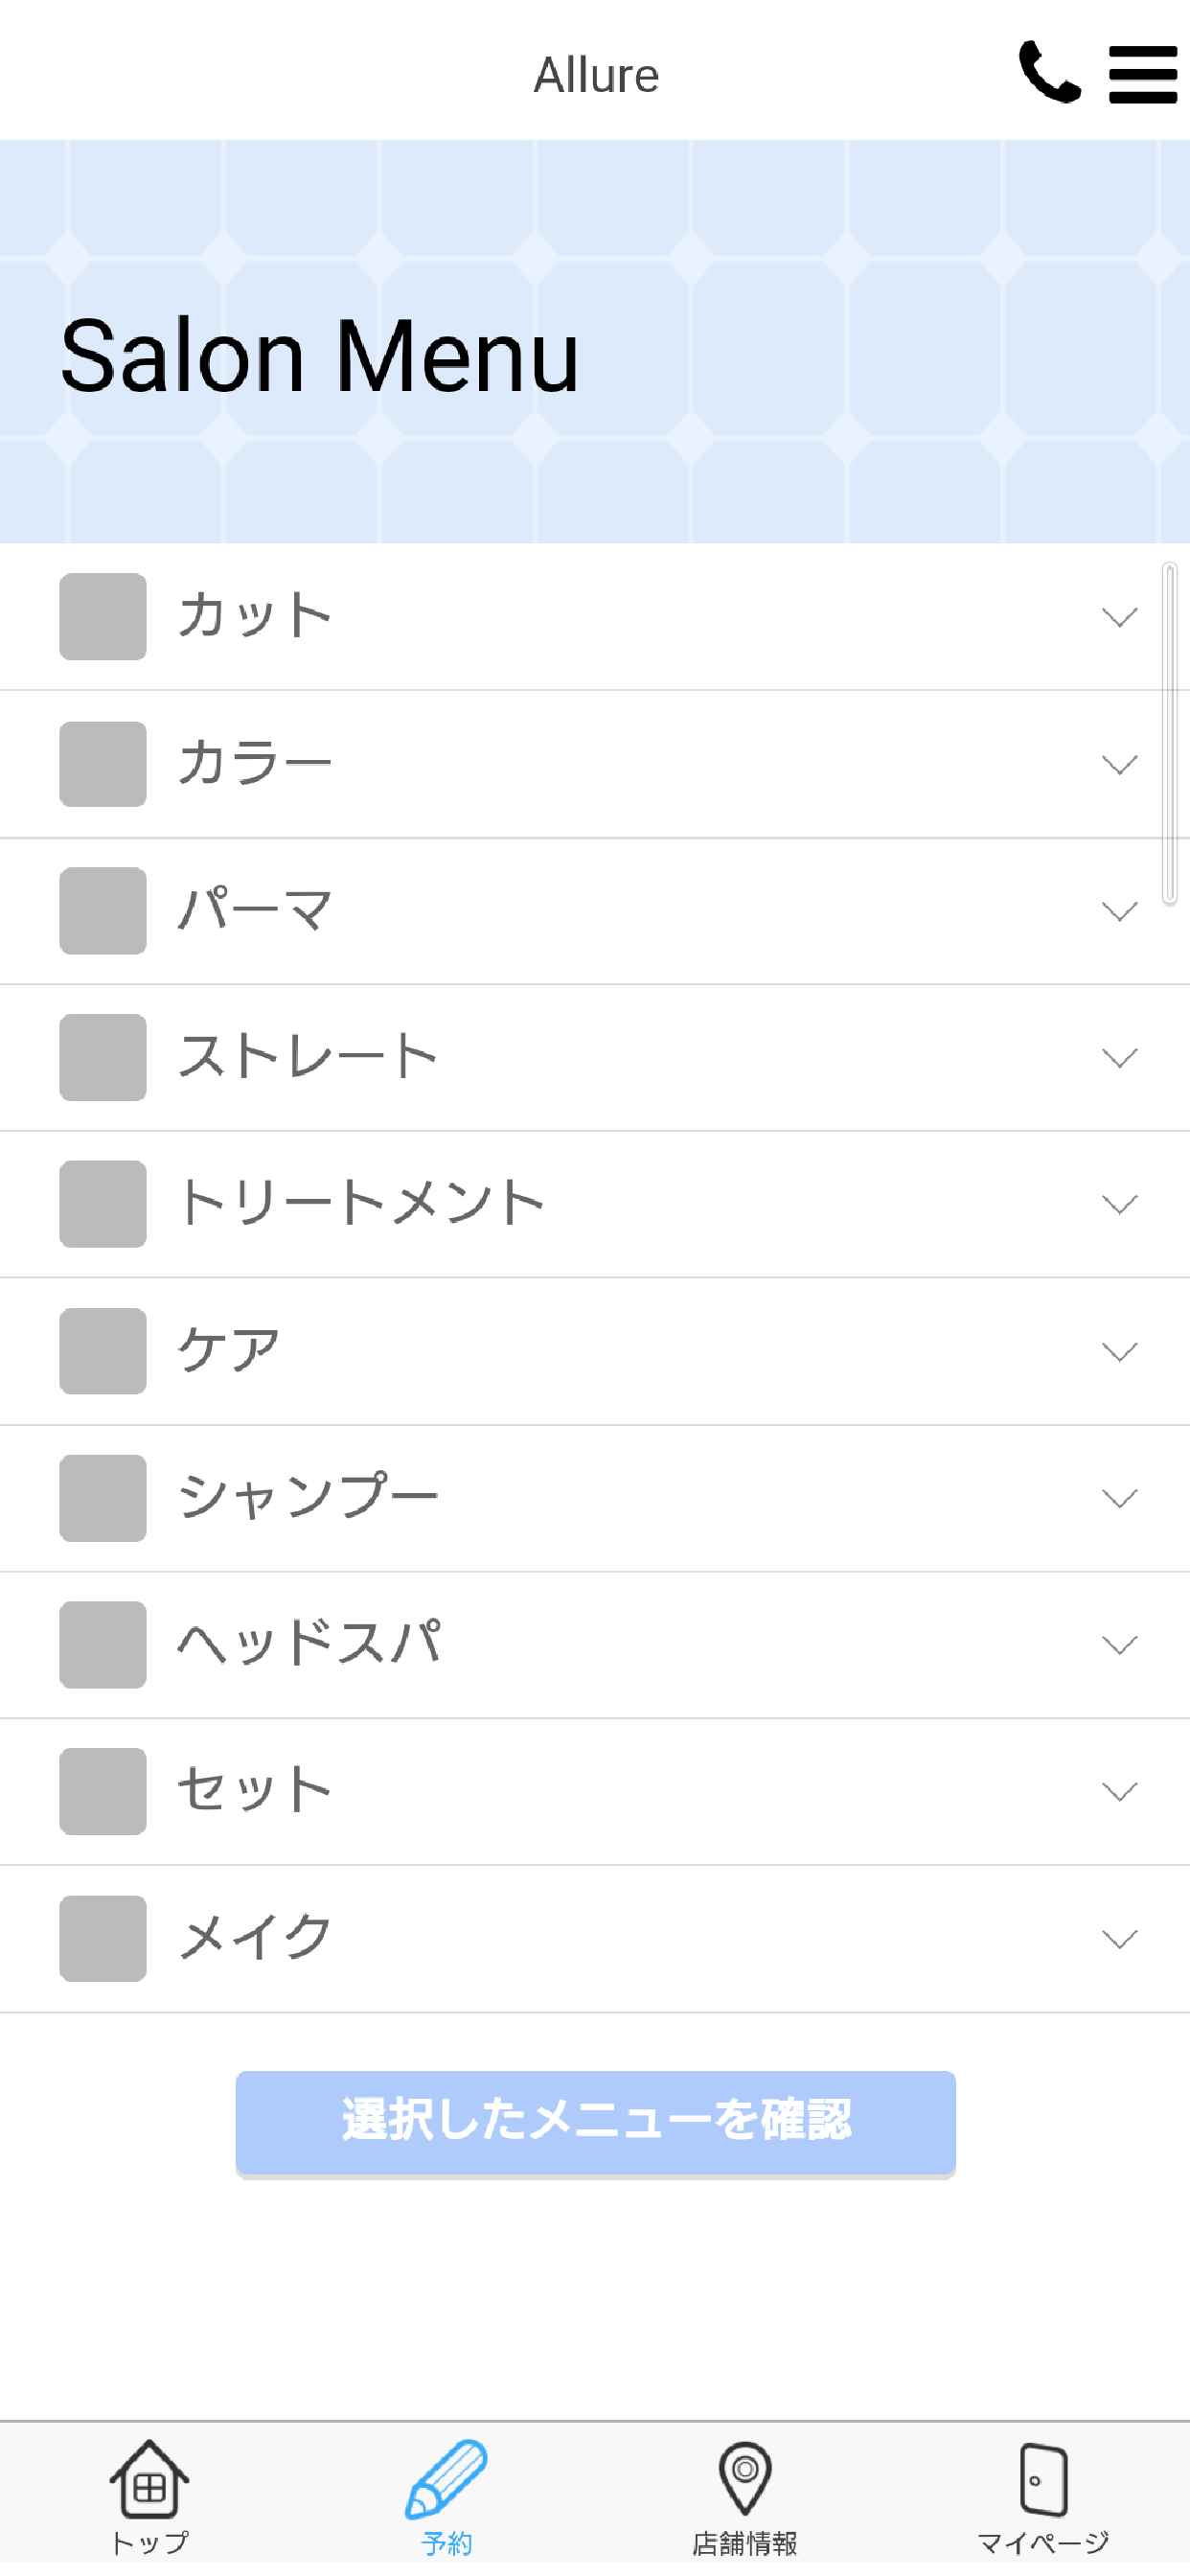Tap the phone call icon
This screenshot has width=1190, height=2576.
pos(1049,72)
